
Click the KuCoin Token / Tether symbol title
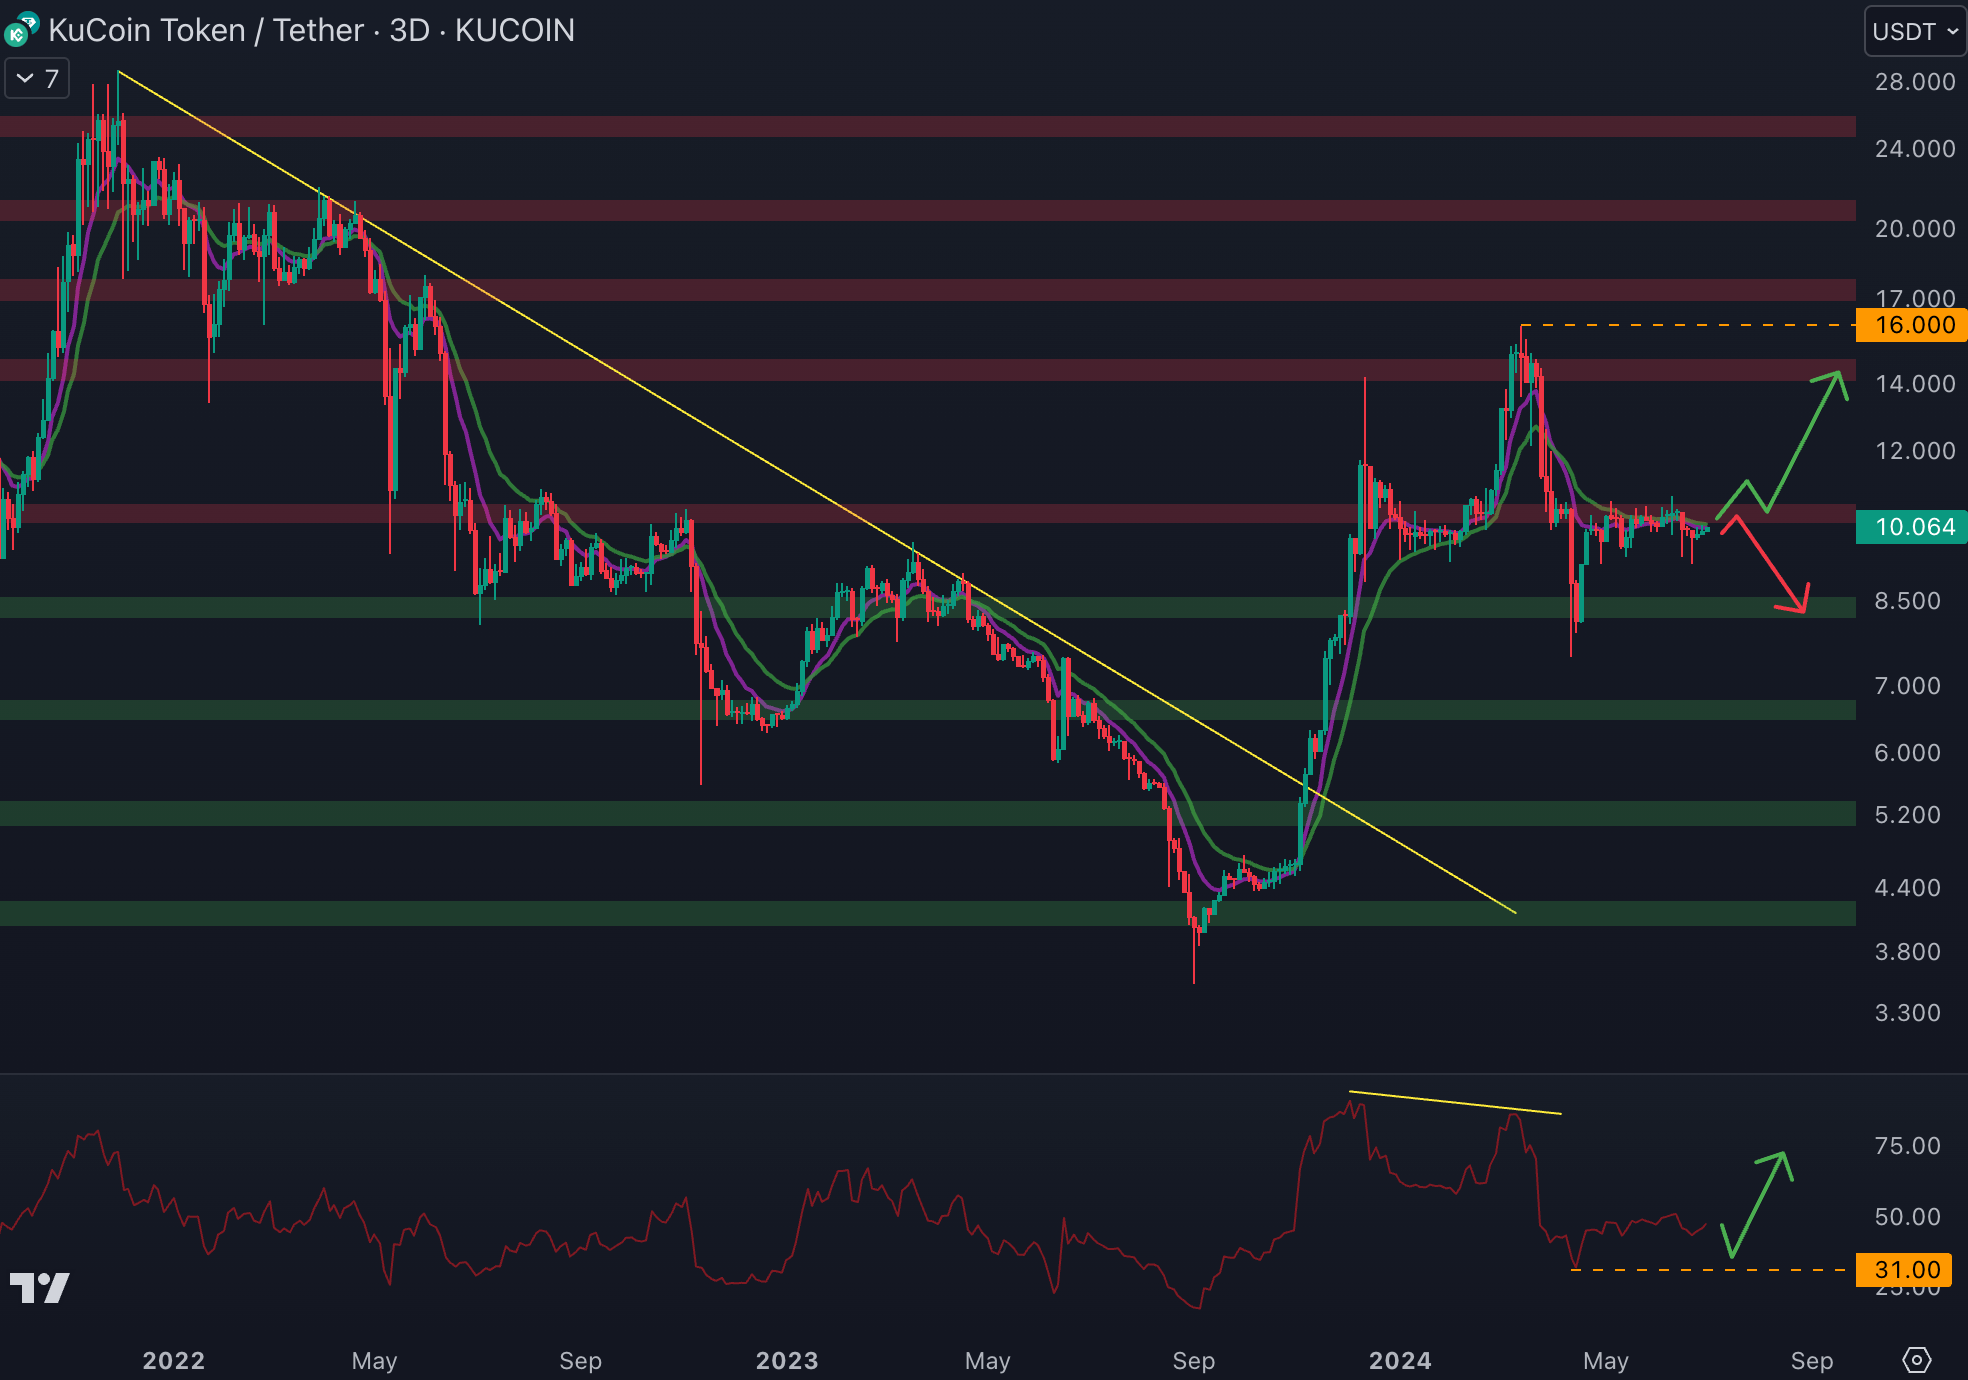click(x=205, y=30)
